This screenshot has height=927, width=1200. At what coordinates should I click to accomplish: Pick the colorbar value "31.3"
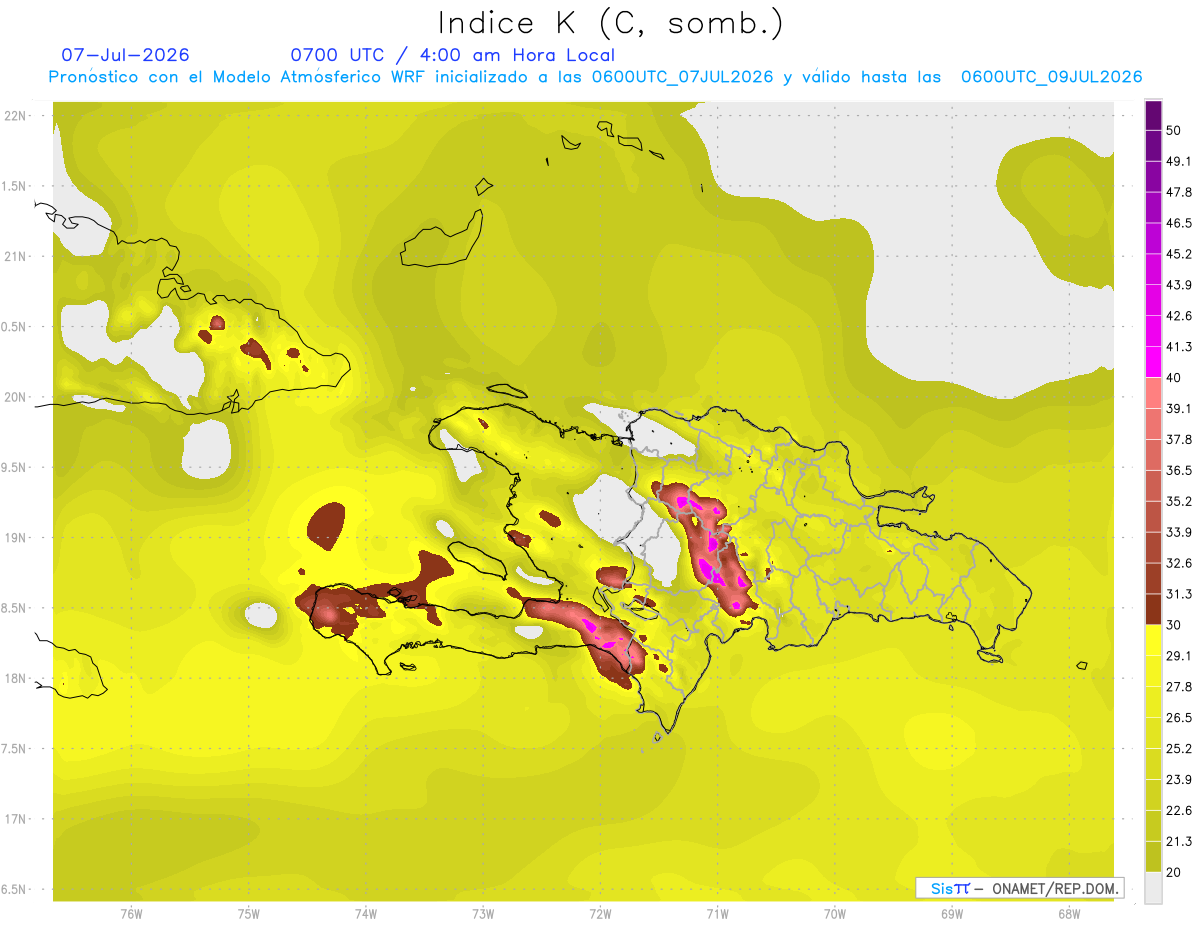pyautogui.click(x=1178, y=594)
